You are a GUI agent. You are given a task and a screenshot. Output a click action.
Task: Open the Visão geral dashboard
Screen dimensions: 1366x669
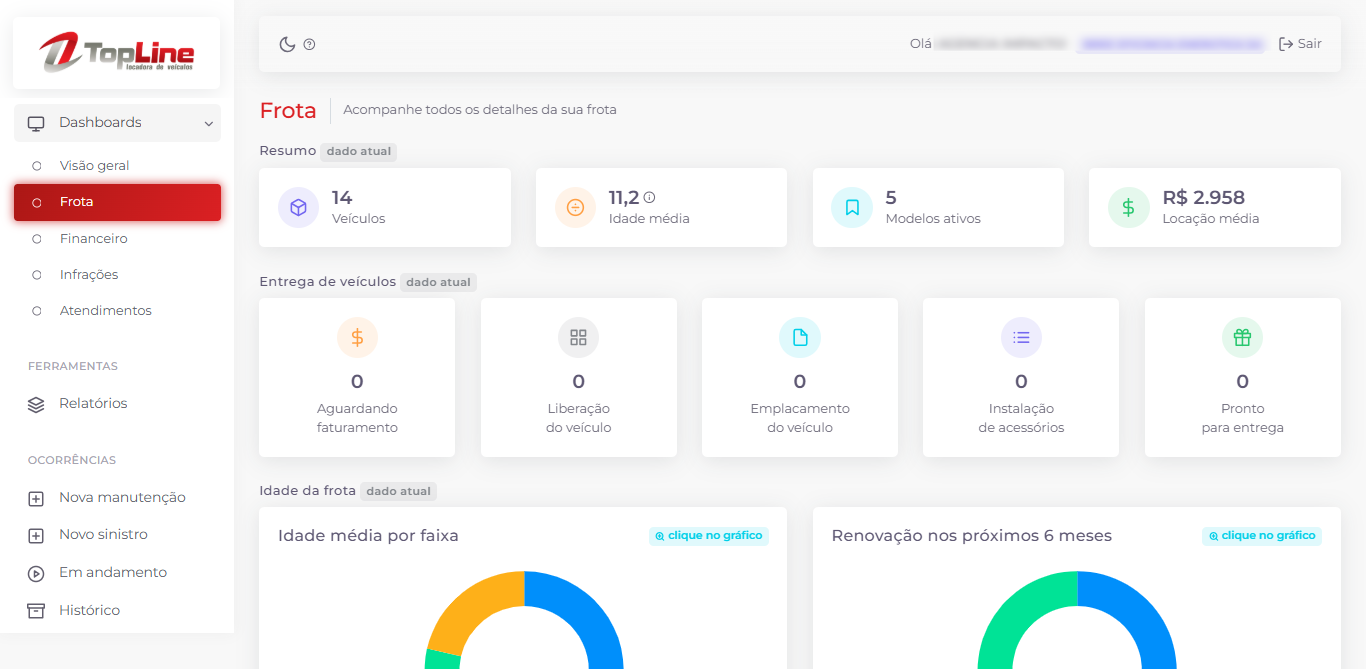(95, 166)
